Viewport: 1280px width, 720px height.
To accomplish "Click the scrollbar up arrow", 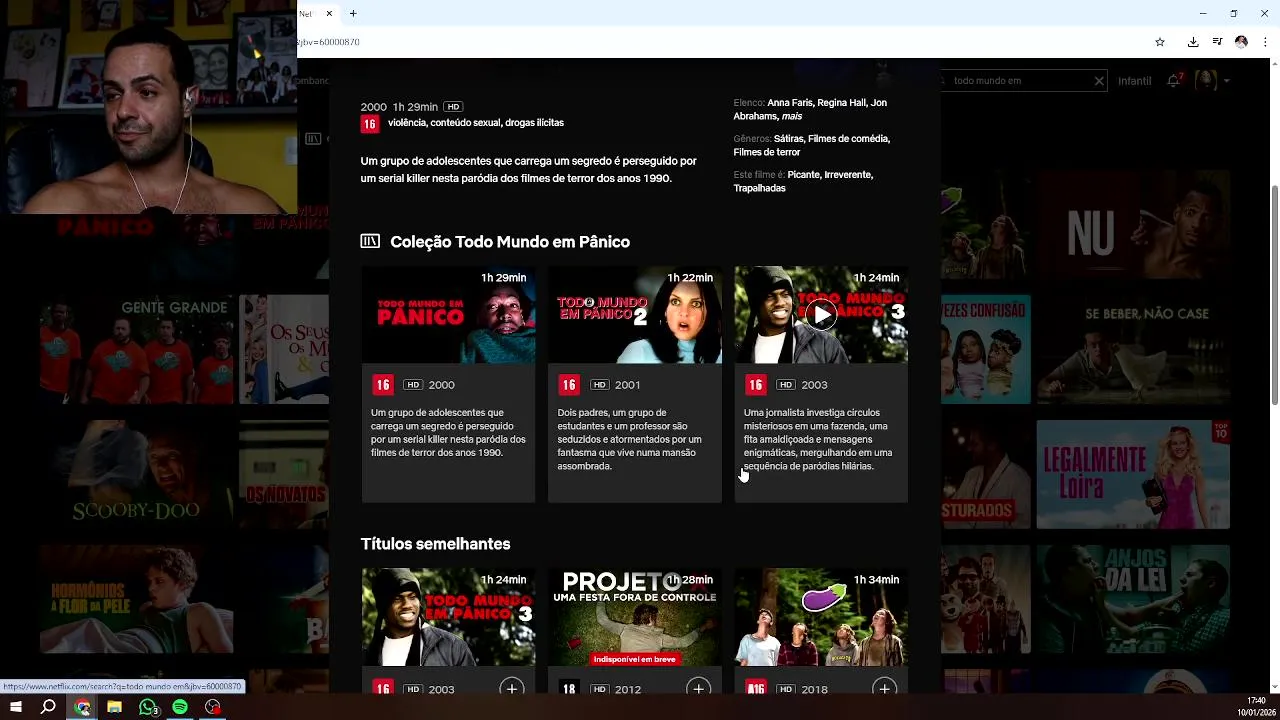I will pyautogui.click(x=1274, y=64).
